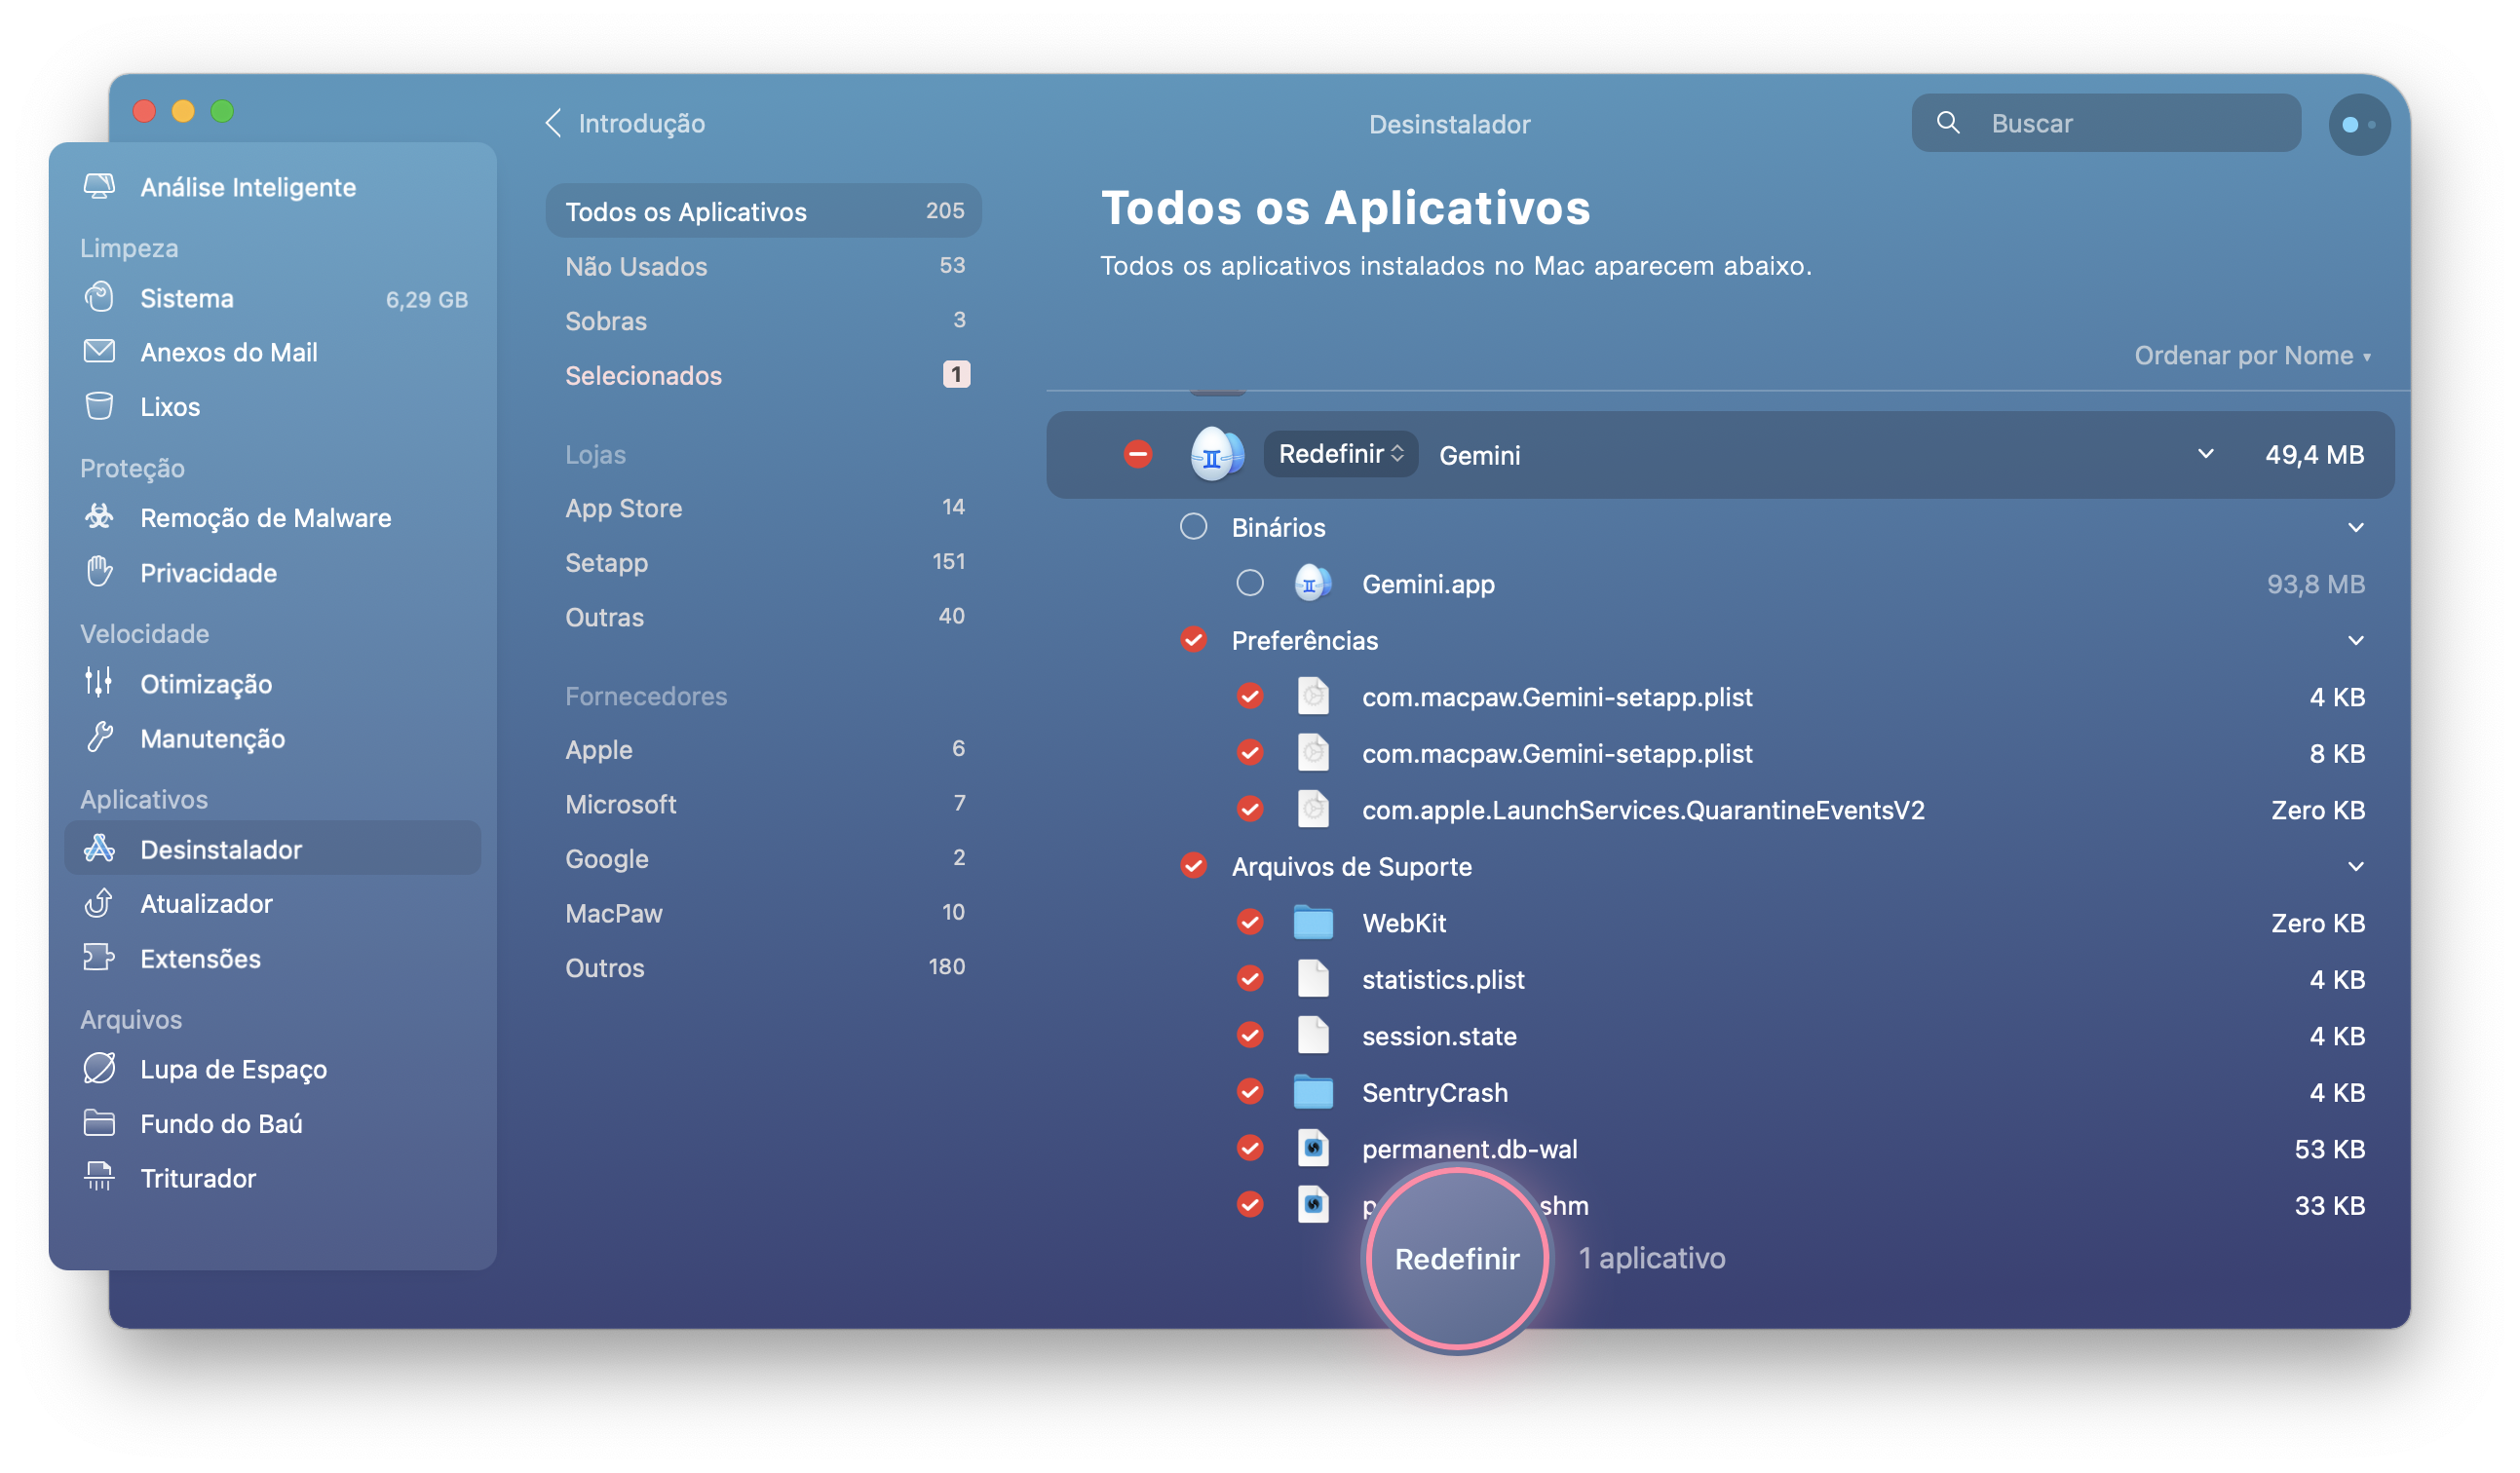Image resolution: width=2520 pixels, height=1473 pixels.
Task: Select the Não Usados category
Action: pos(763,266)
